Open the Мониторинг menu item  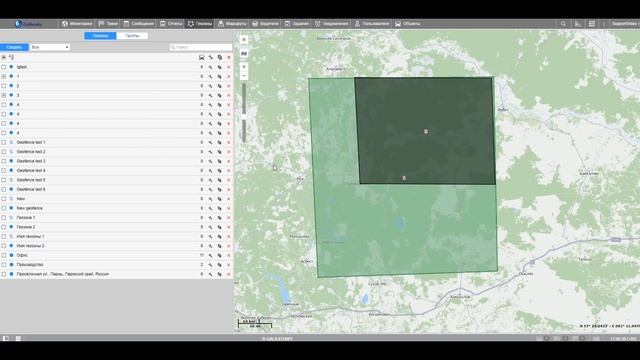point(77,24)
